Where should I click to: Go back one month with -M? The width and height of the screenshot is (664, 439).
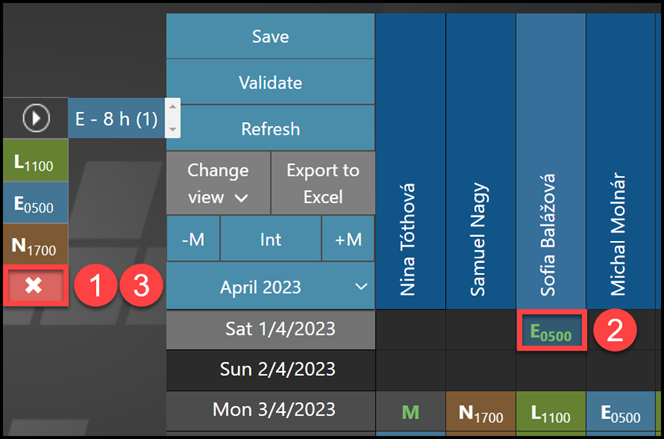tap(193, 239)
